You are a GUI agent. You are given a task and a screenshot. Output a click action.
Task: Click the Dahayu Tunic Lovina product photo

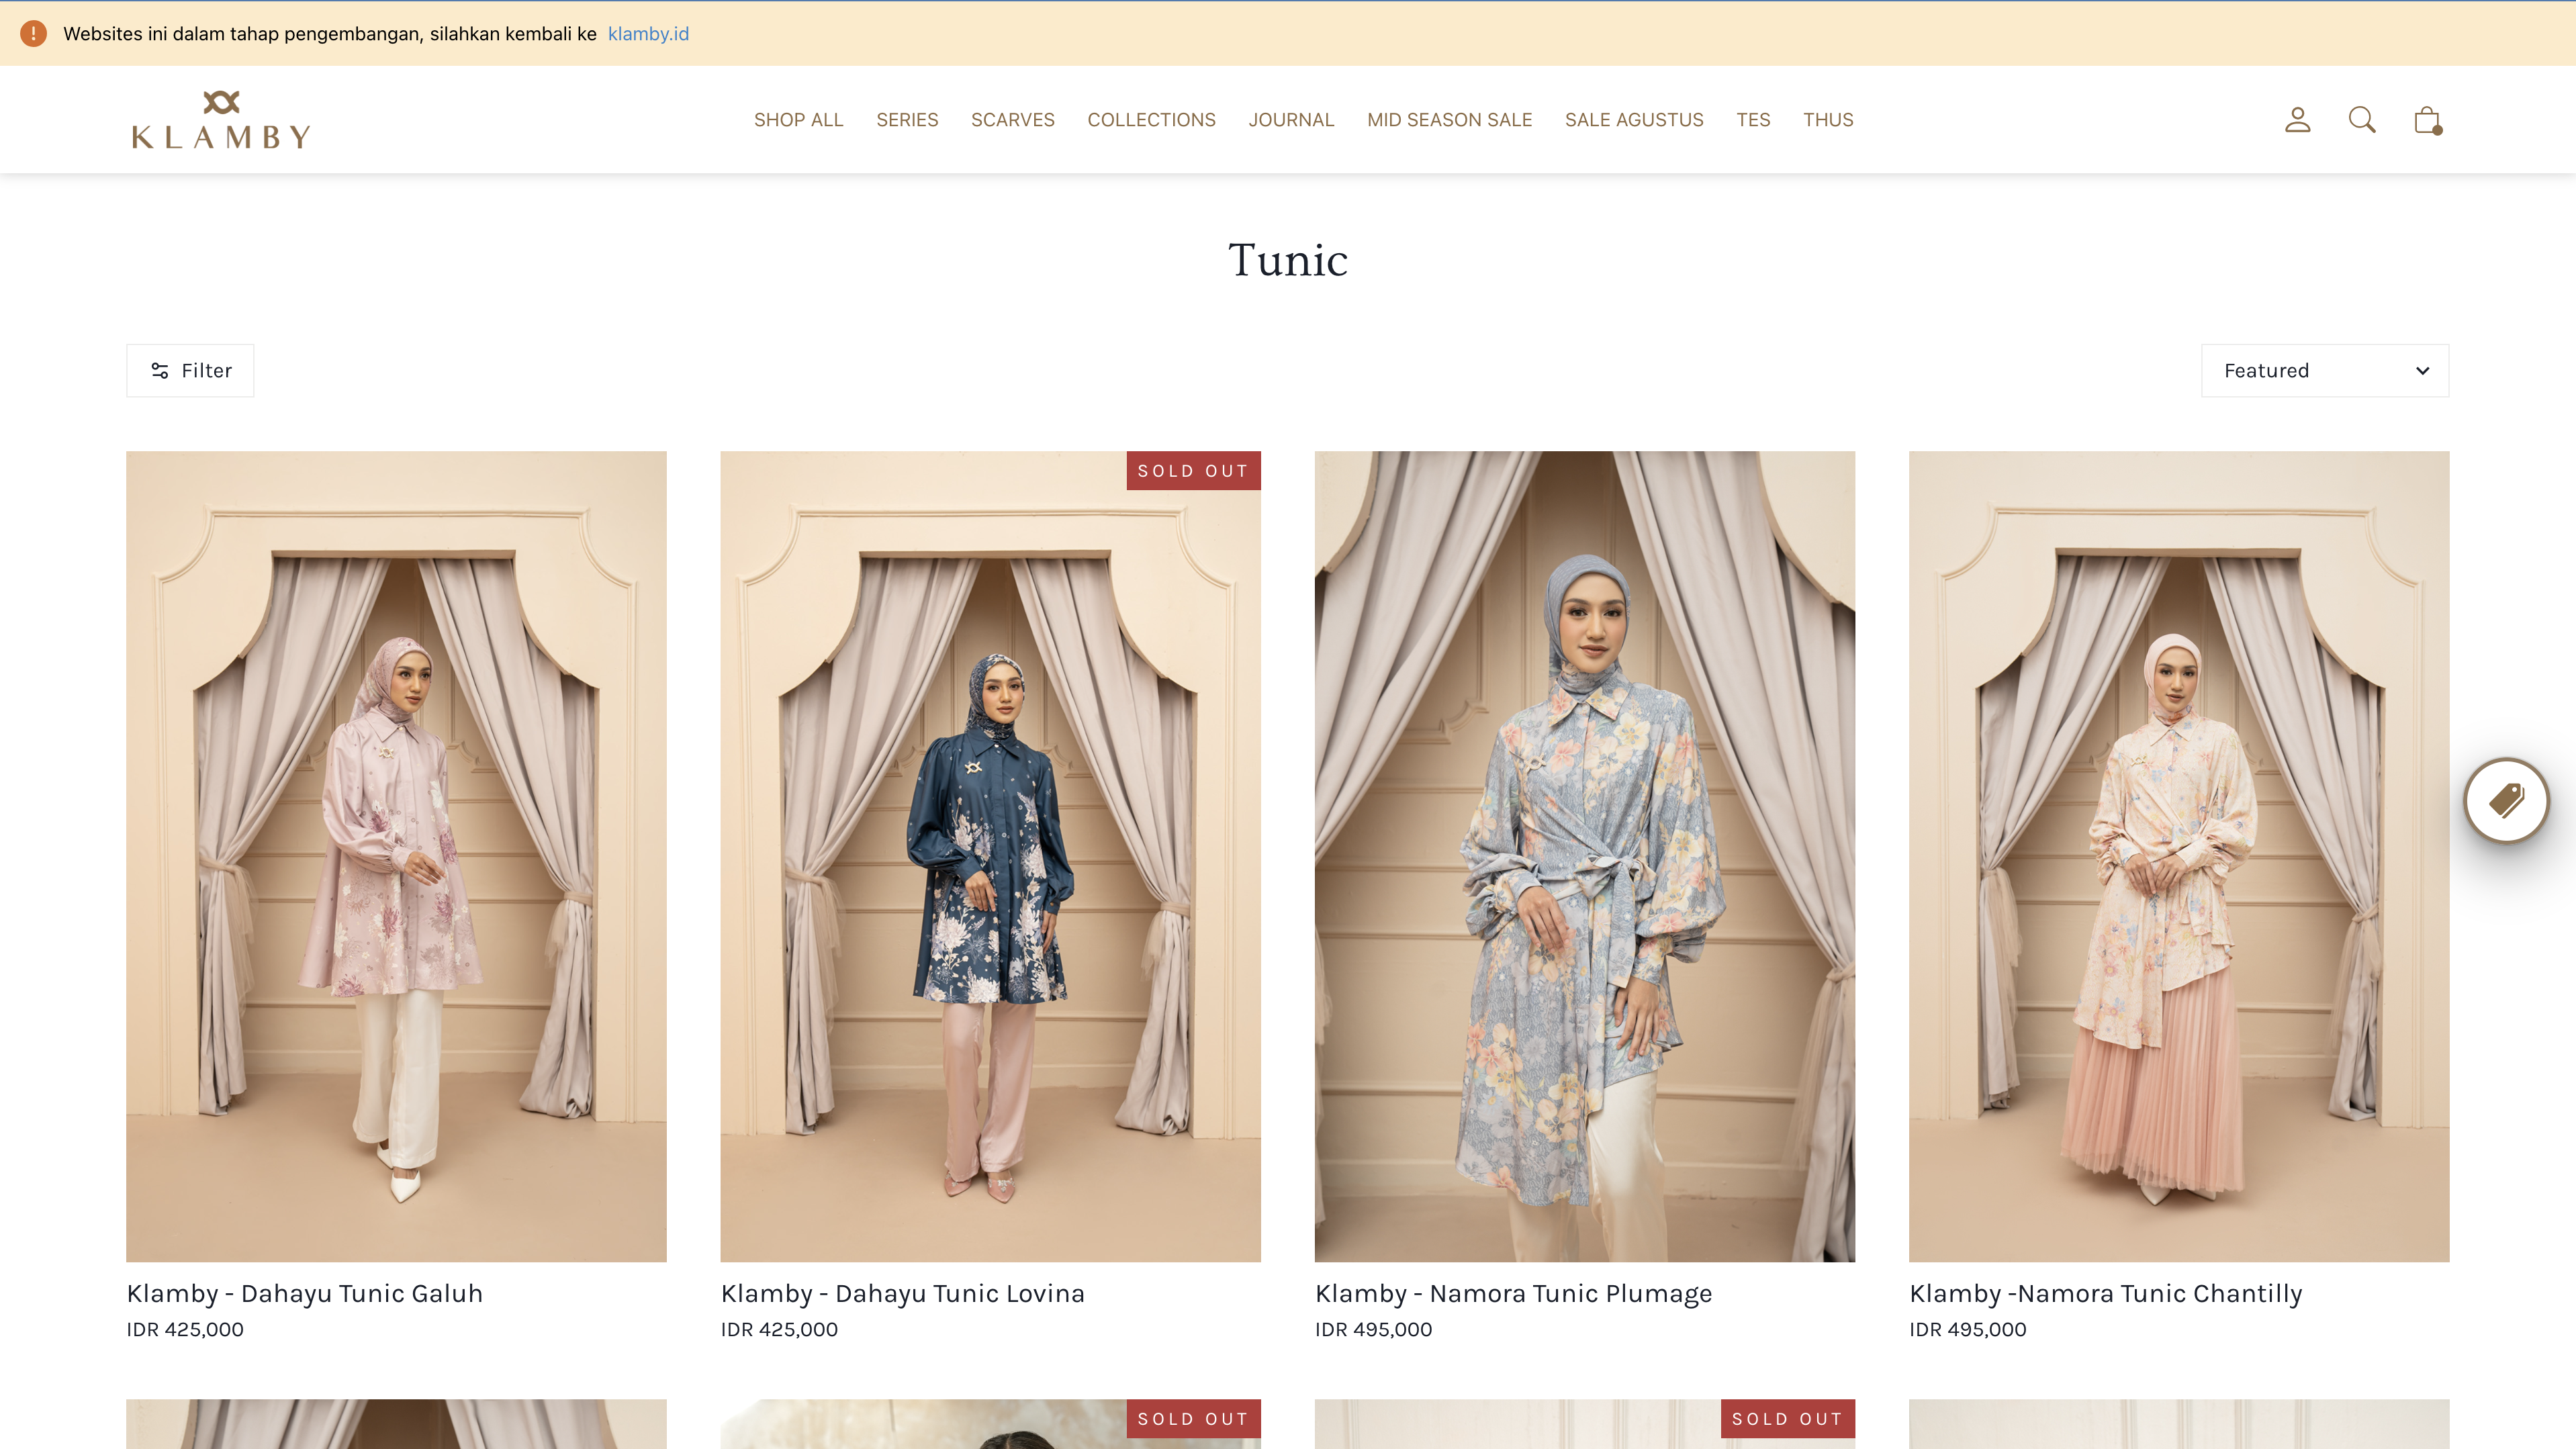990,856
